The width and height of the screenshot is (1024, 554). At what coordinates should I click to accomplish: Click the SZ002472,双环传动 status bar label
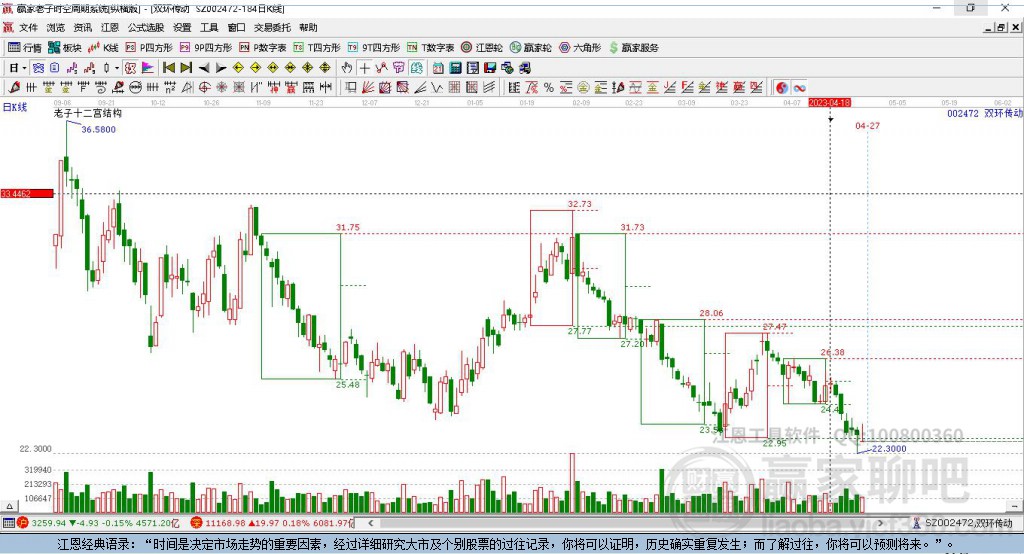[x=968, y=523]
